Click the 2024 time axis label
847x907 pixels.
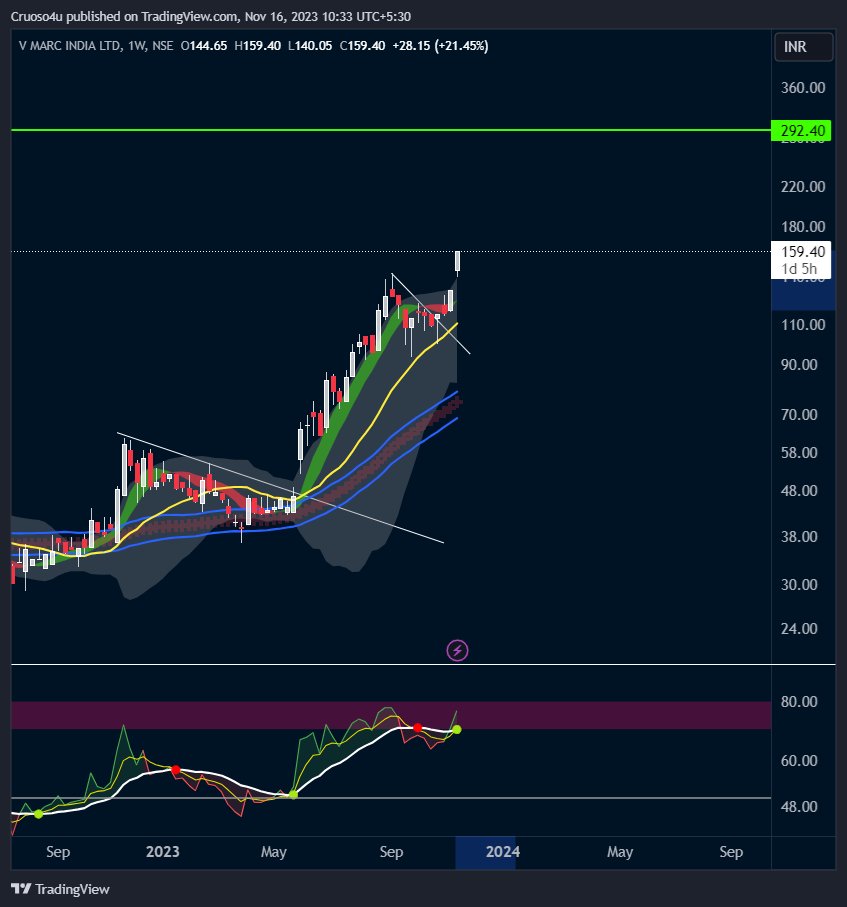(x=503, y=852)
